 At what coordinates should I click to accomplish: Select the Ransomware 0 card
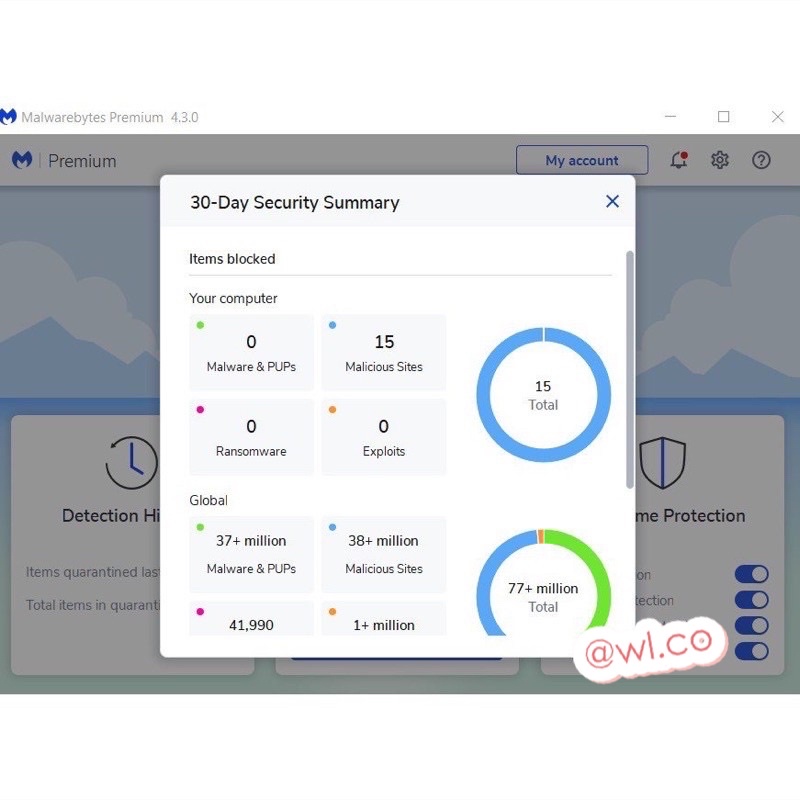(x=251, y=437)
